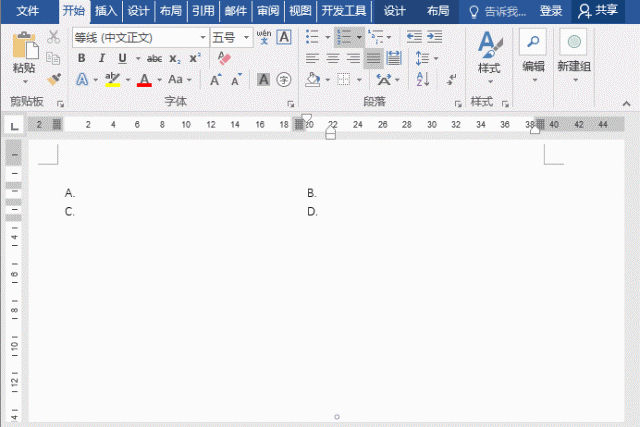The image size is (640, 427).
Task: Open the font color dropdown arrow
Action: tap(159, 80)
